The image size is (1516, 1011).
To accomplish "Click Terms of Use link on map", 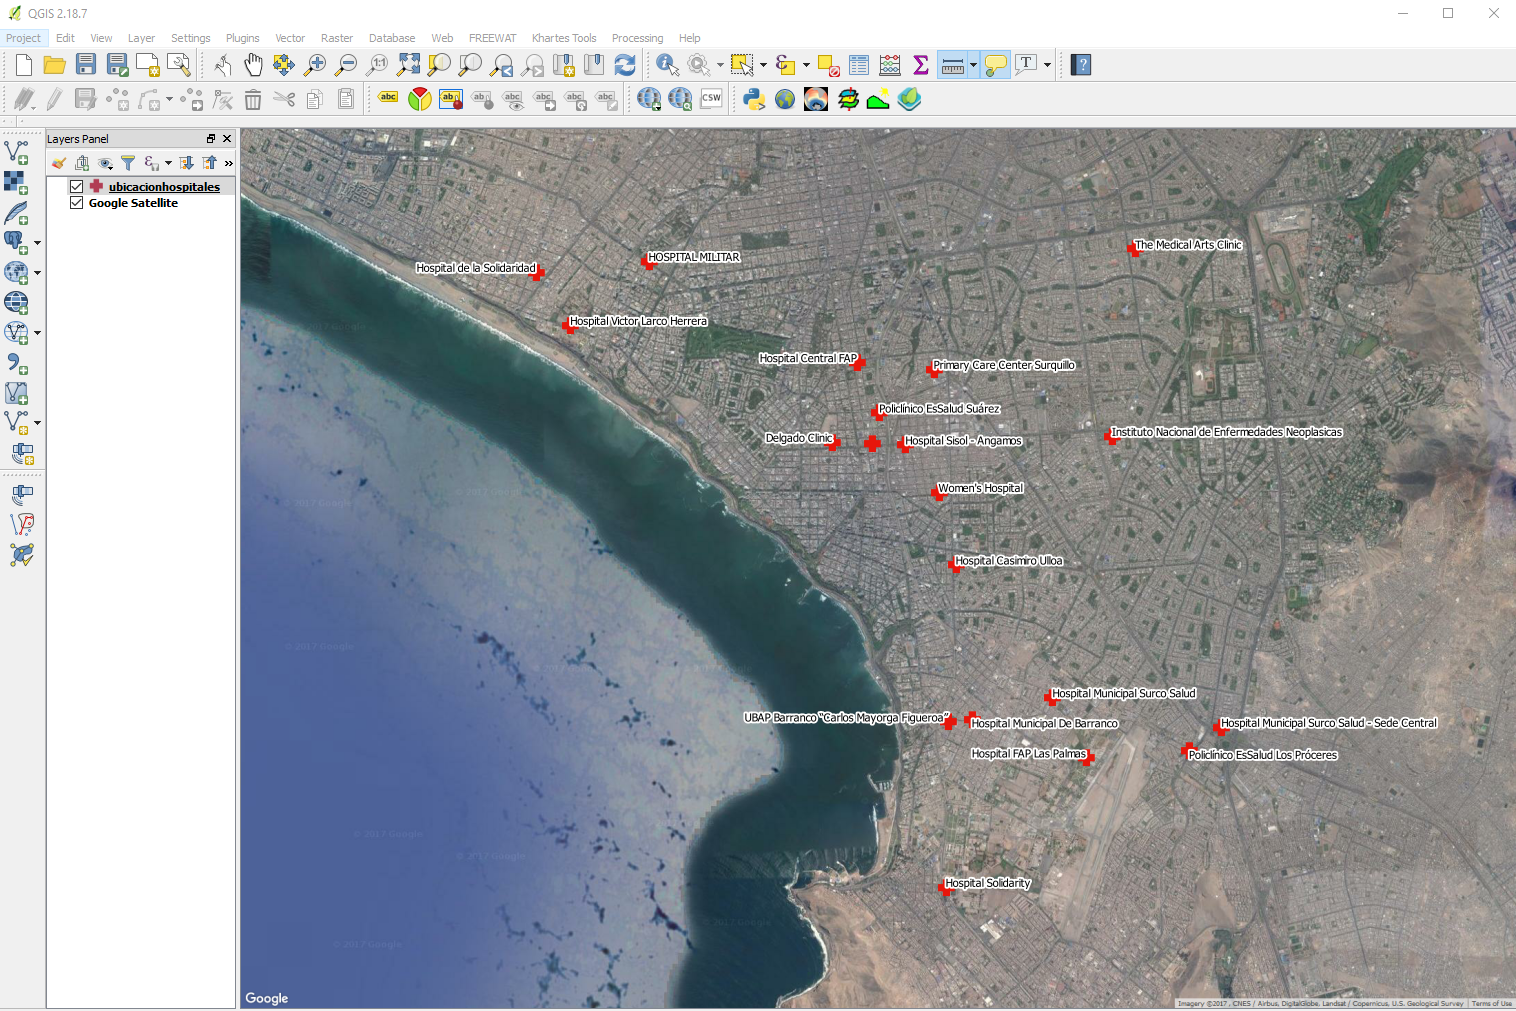I will pos(1491,1003).
